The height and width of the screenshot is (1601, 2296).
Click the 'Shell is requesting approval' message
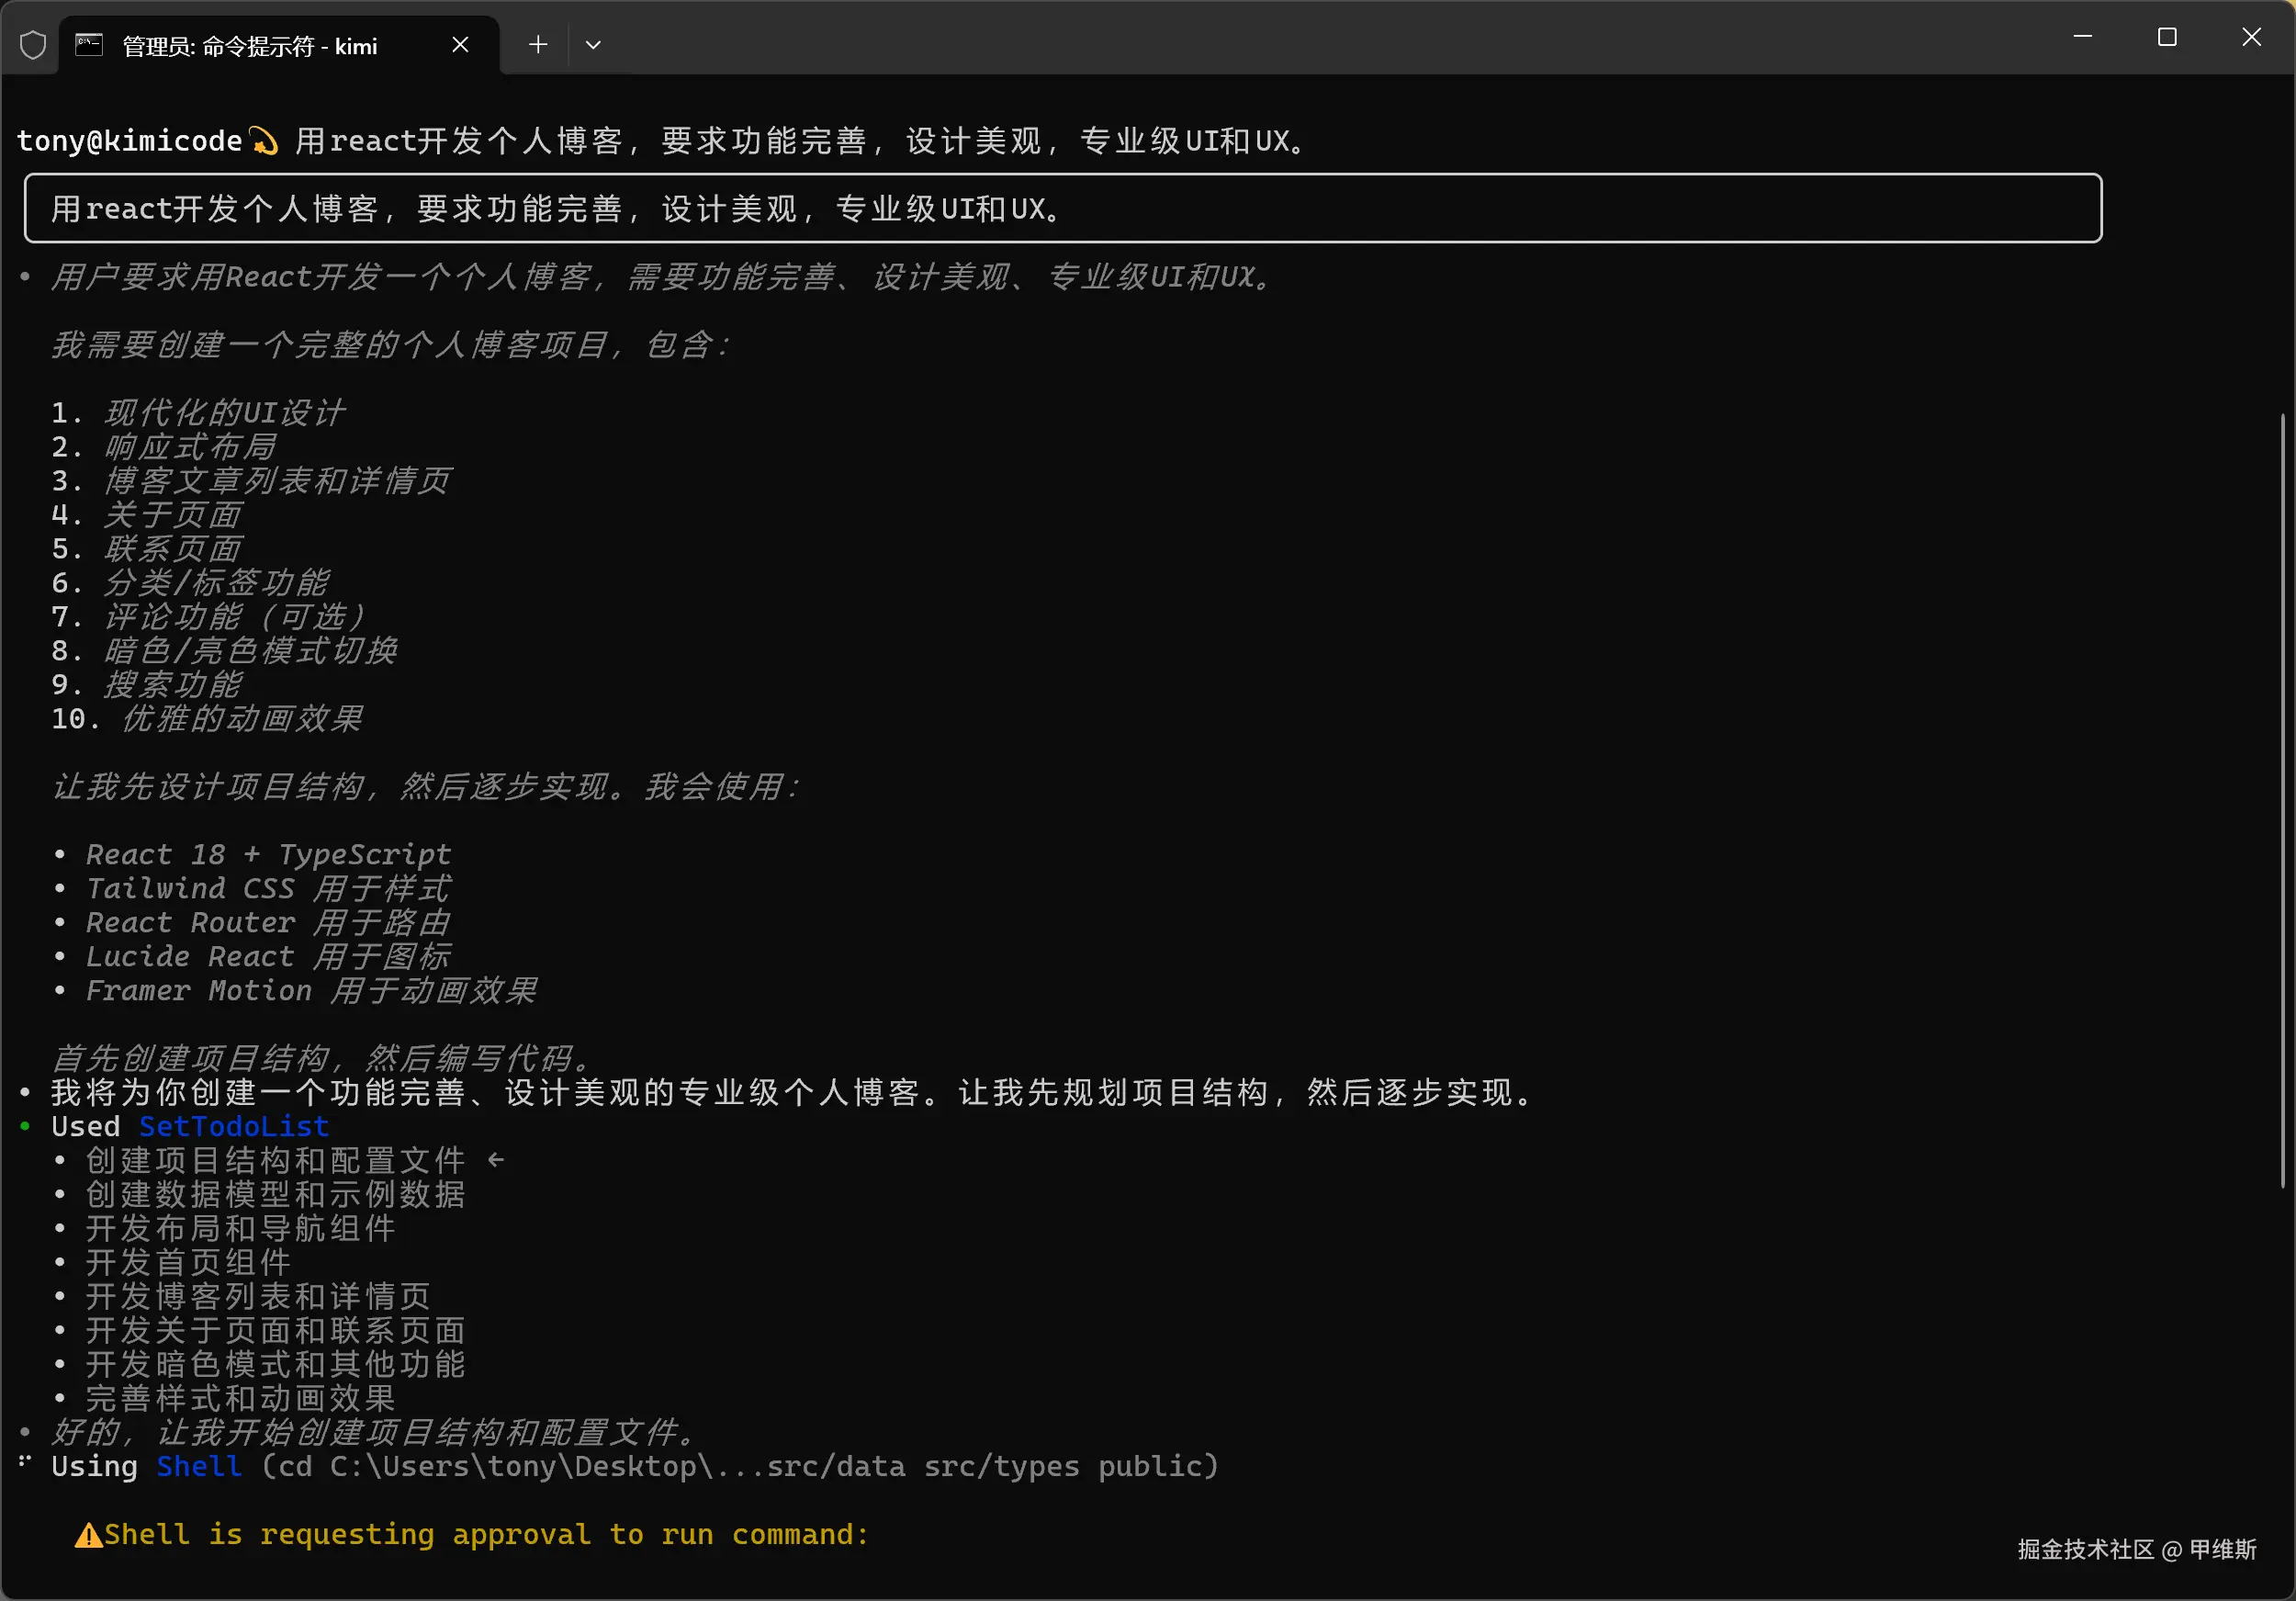(486, 1534)
